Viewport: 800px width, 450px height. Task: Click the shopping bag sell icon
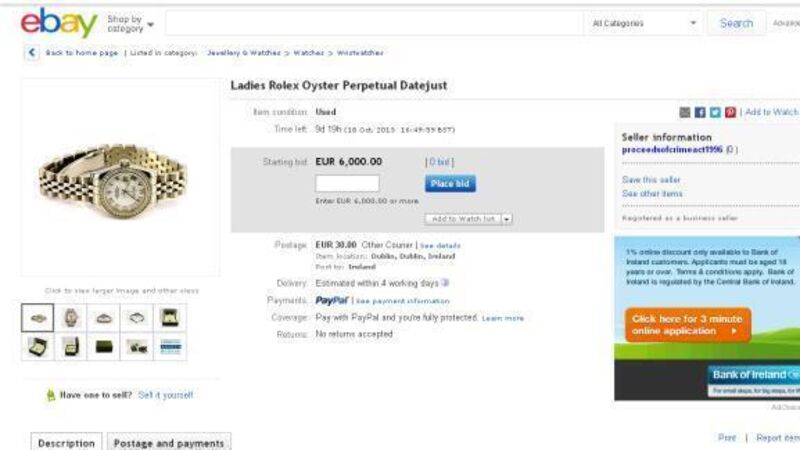[50, 396]
